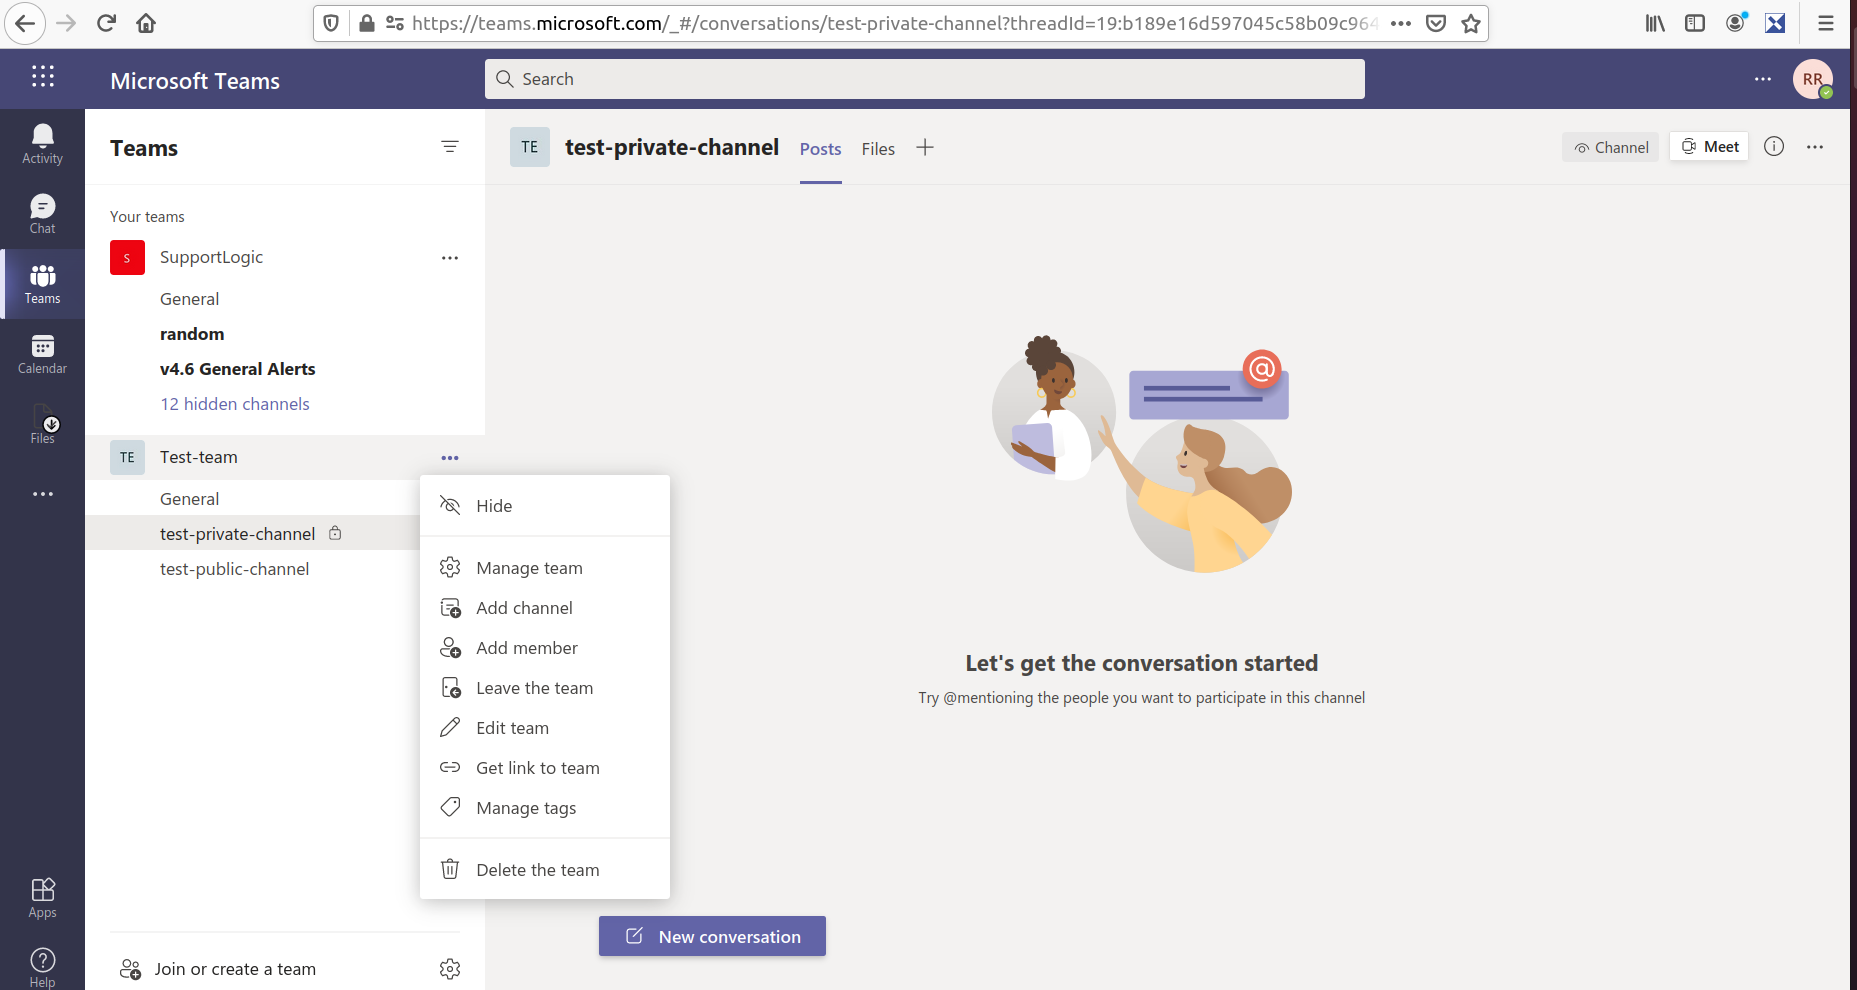Open browser library icon
The width and height of the screenshot is (1857, 990).
[1655, 23]
